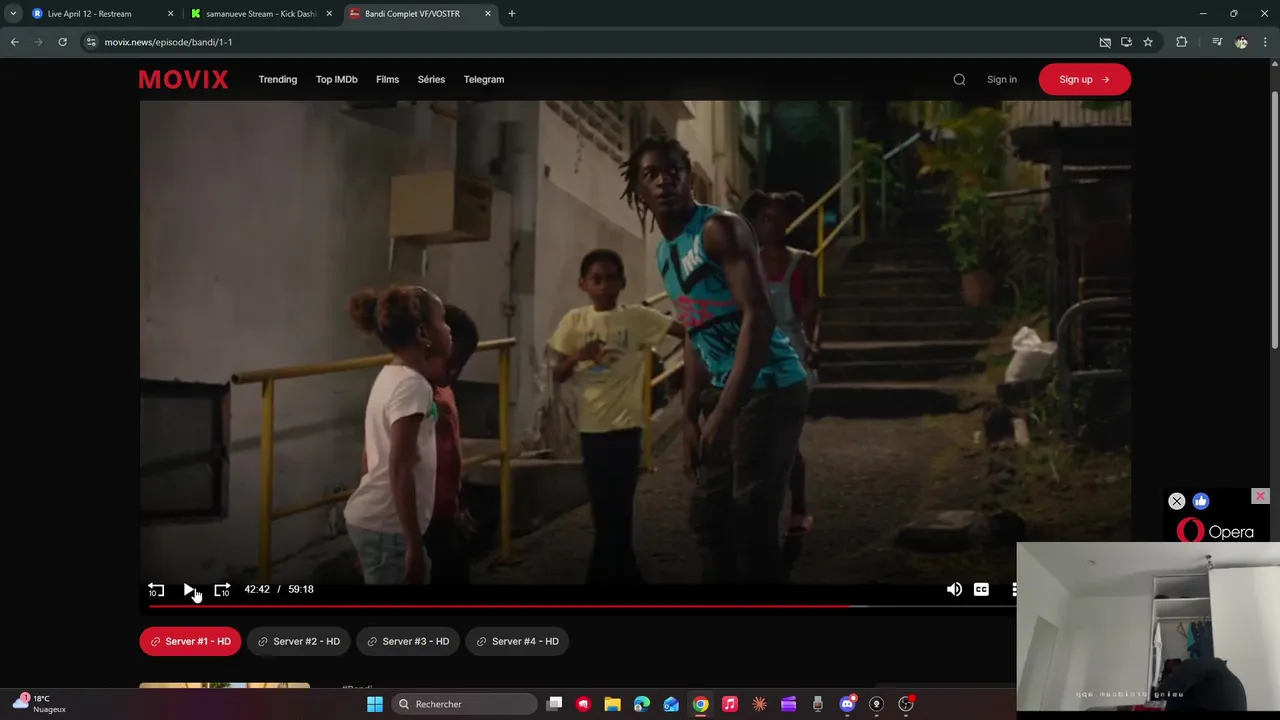Close the Kick Dashboard tab
Screen dimensions: 1280x720
tap(329, 14)
